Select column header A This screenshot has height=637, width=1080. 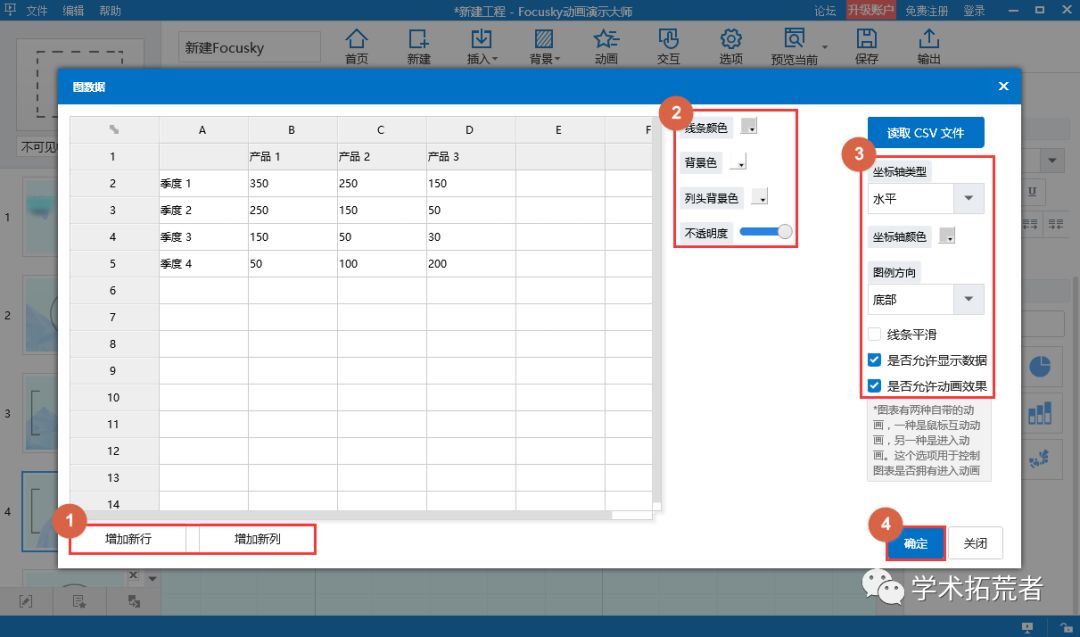click(x=202, y=129)
